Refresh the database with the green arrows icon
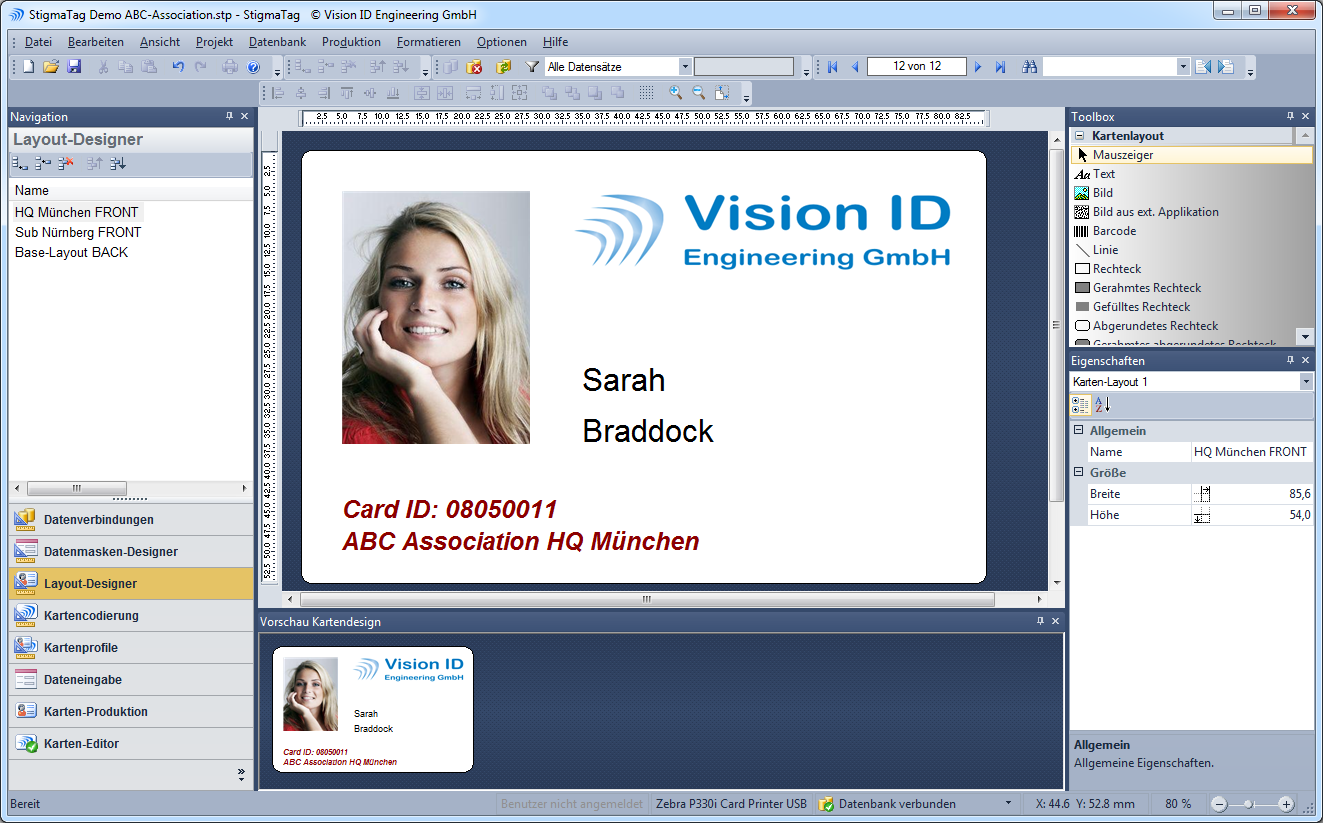The image size is (1323, 823). tap(504, 67)
